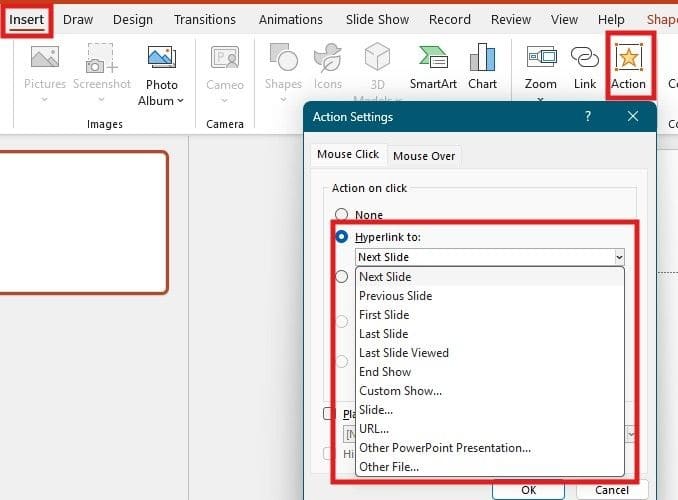The image size is (678, 500).
Task: Choose Previous Slide from the list
Action: 395,296
